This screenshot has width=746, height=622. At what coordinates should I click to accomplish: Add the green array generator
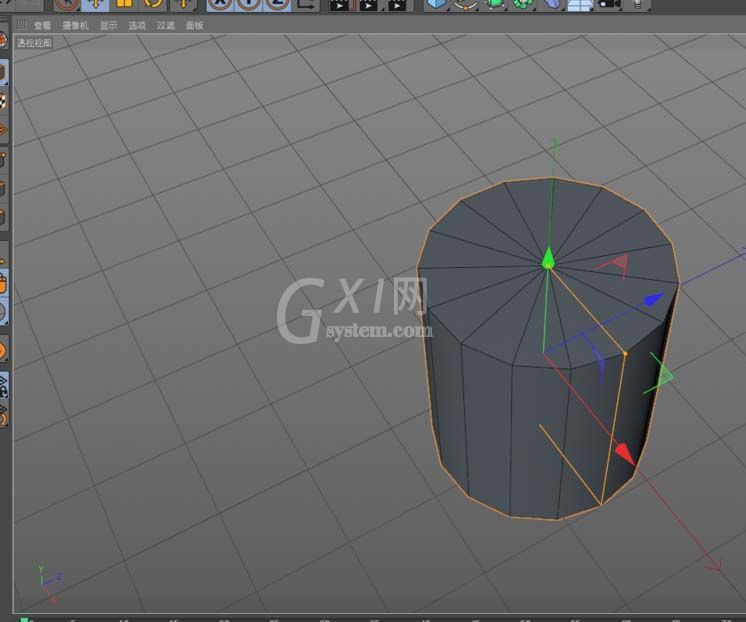click(523, 4)
